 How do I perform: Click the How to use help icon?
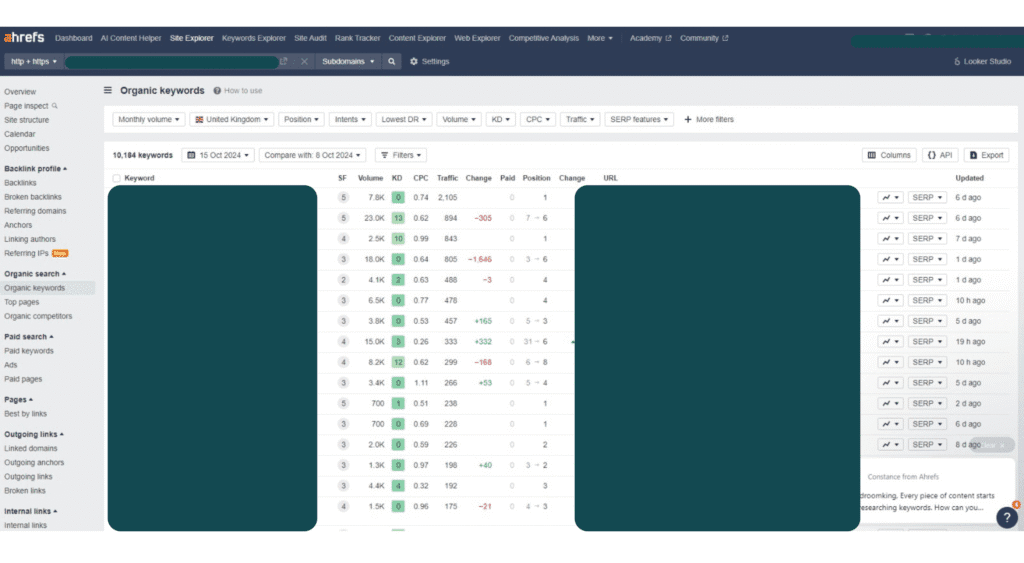(x=217, y=91)
